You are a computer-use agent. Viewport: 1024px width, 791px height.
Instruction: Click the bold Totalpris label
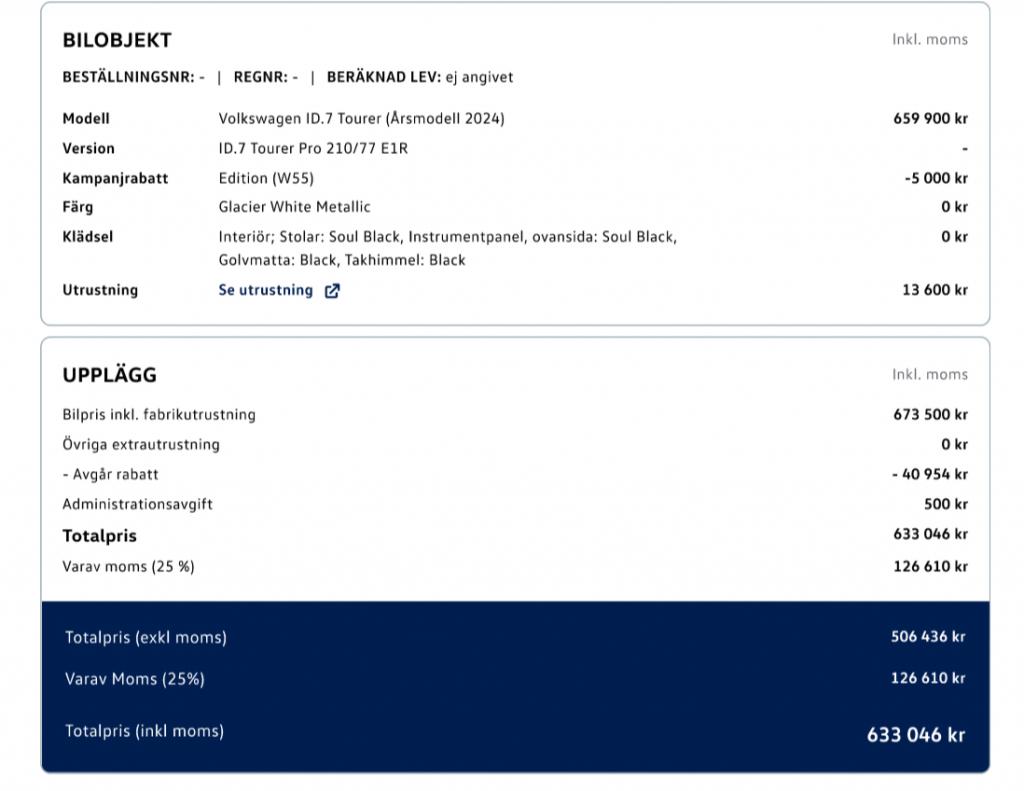coord(100,535)
